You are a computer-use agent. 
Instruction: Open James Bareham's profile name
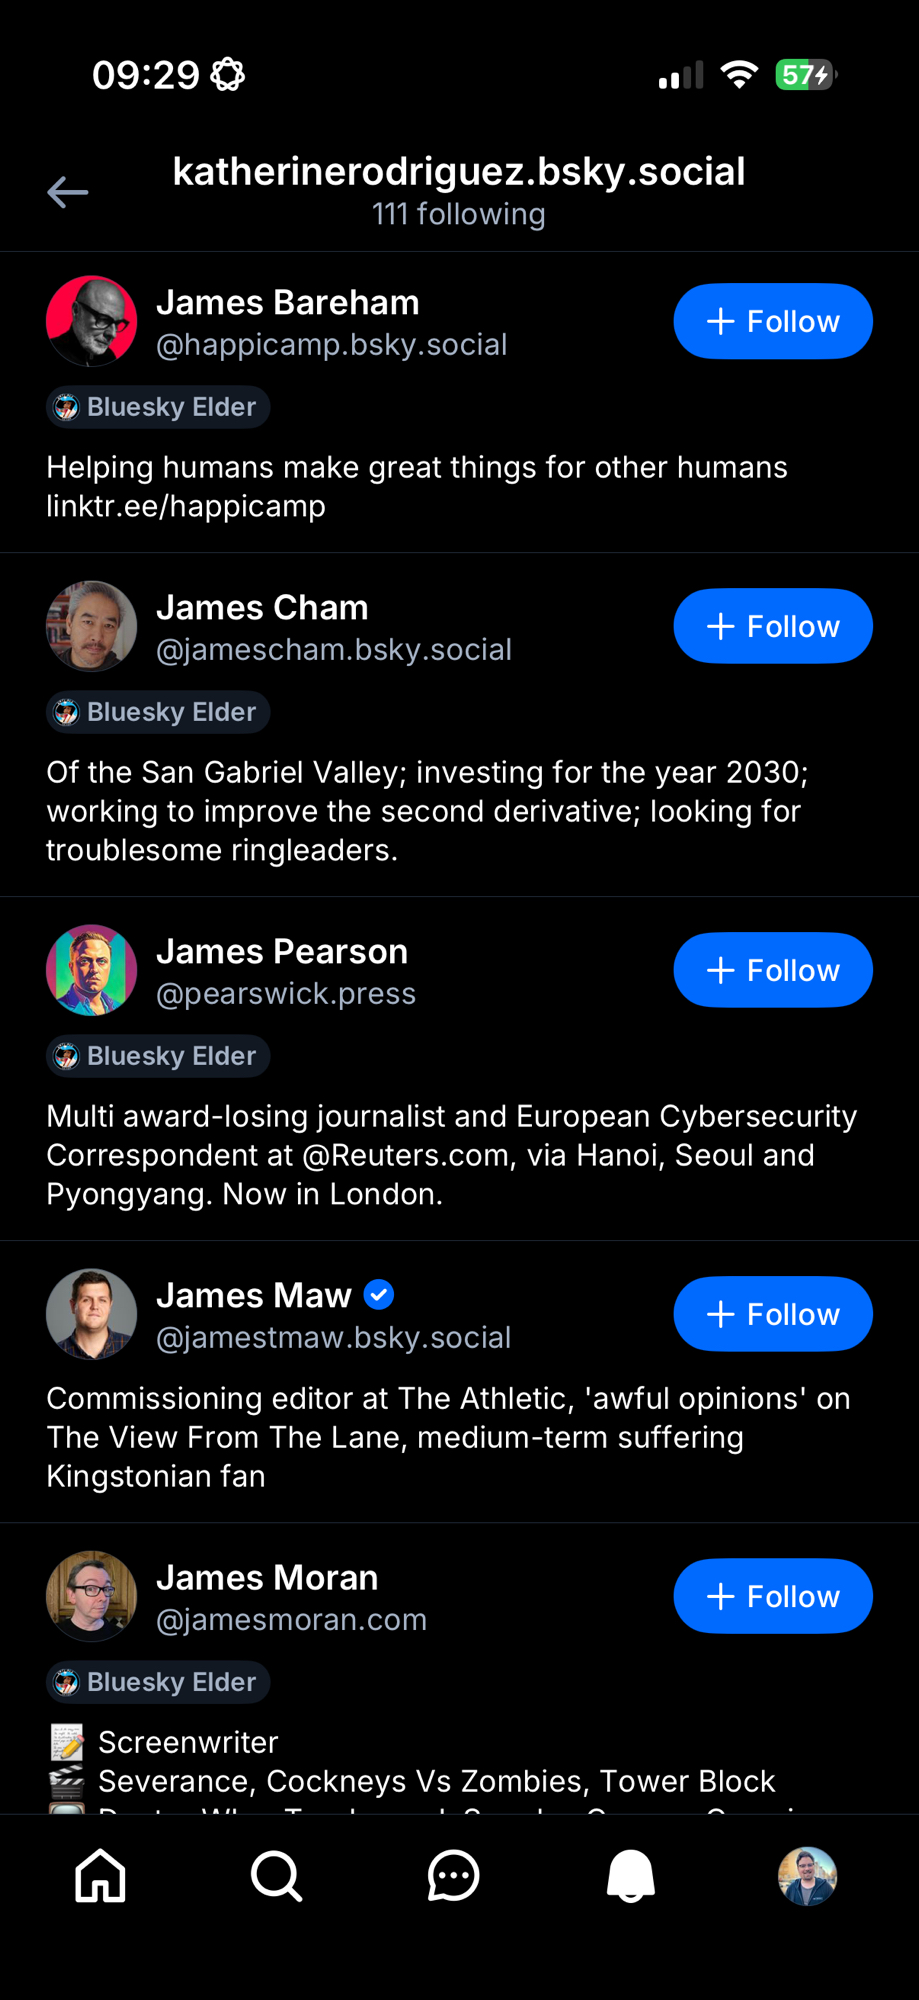point(288,302)
